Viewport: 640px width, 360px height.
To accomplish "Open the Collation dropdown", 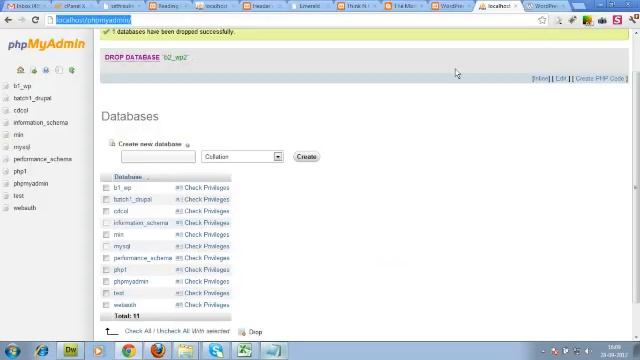I will click(x=242, y=157).
